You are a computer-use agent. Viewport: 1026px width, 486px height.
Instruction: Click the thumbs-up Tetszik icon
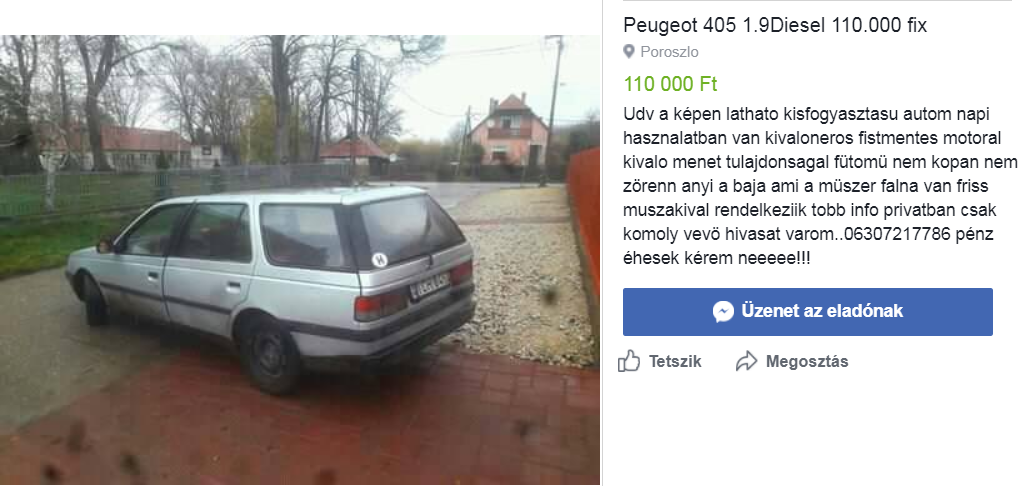click(x=629, y=361)
